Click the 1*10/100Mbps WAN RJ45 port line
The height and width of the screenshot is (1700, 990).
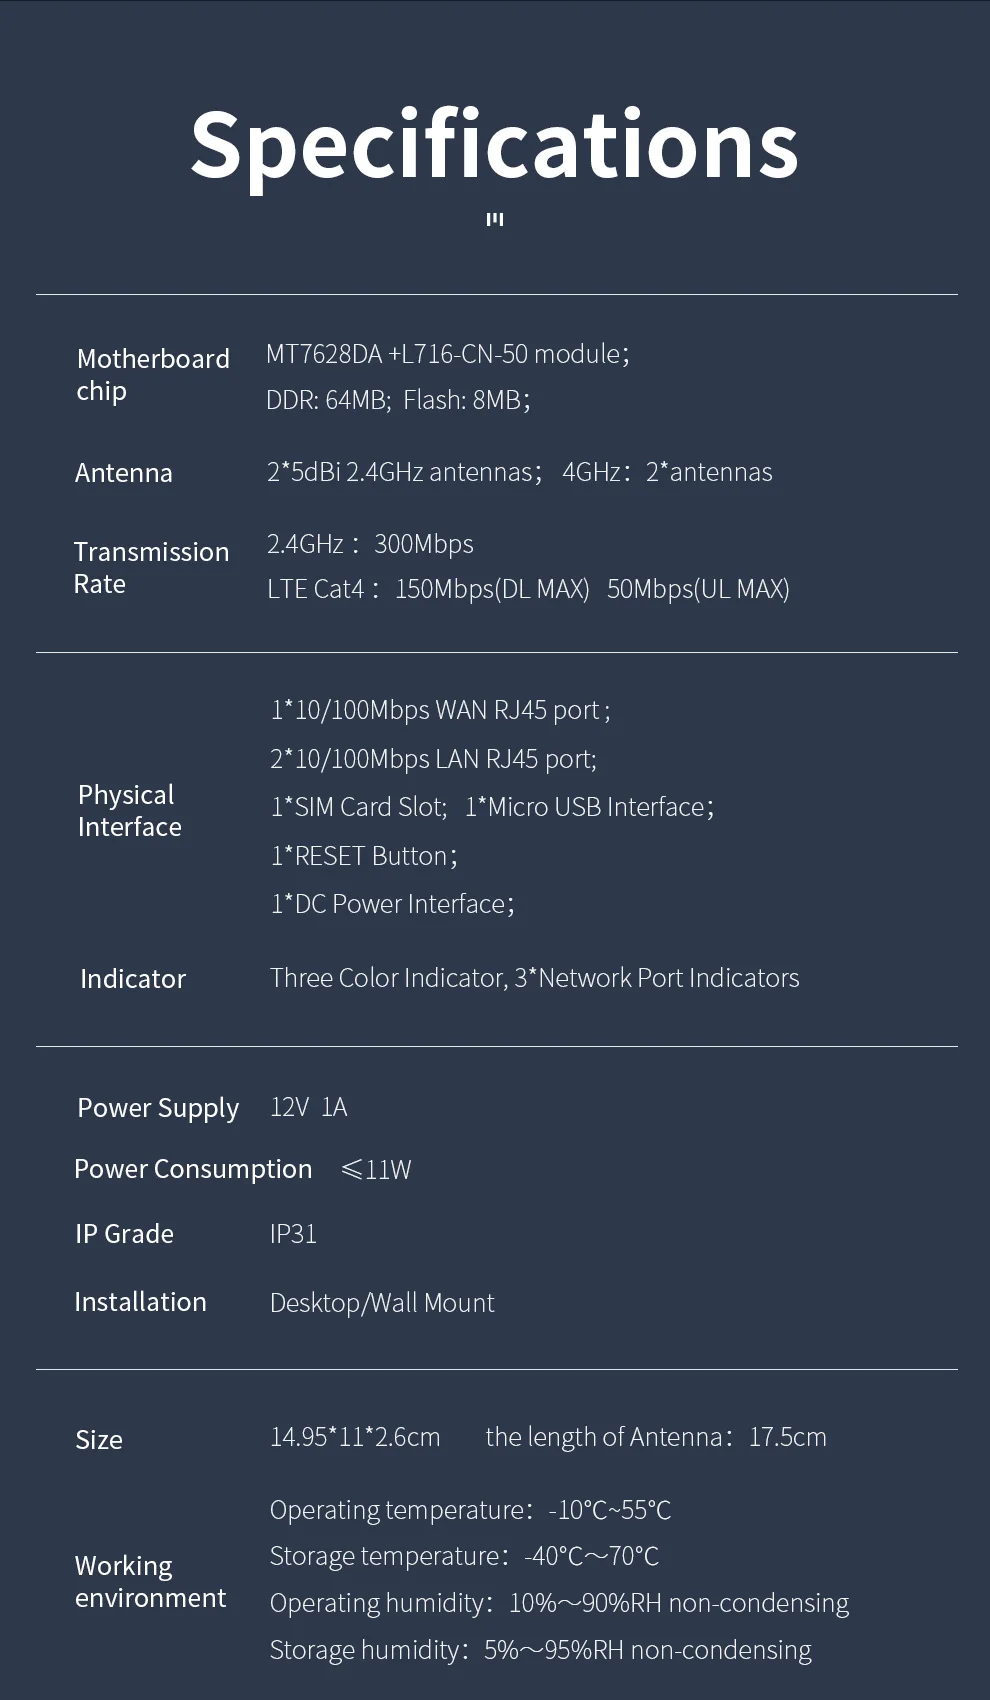(x=440, y=710)
